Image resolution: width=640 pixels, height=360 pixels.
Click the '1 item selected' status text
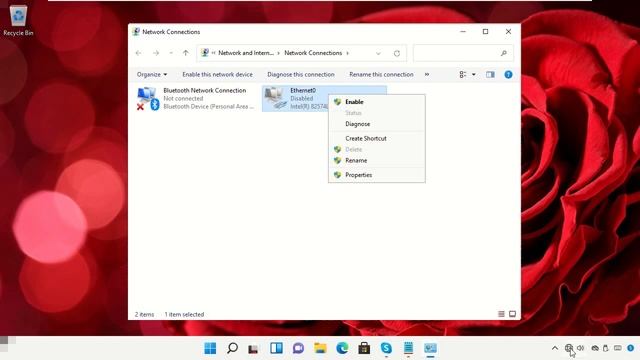[184, 314]
